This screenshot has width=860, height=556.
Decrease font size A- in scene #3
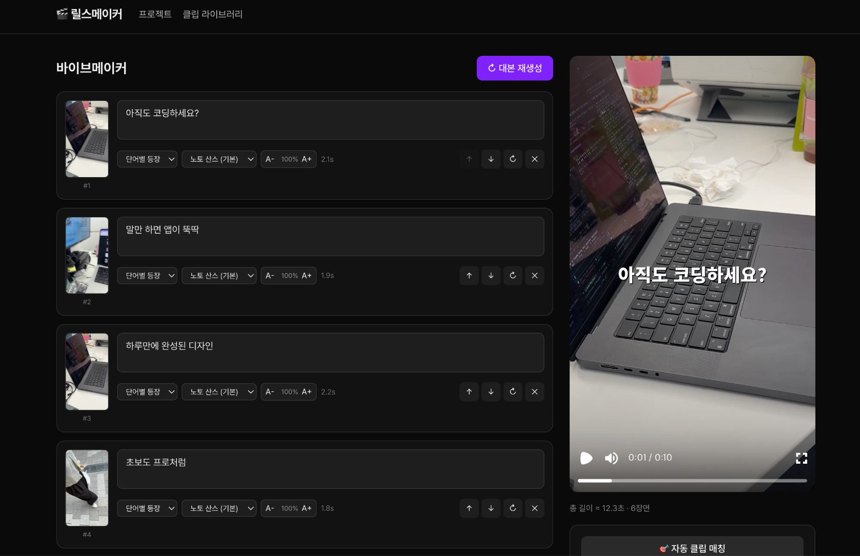click(x=270, y=392)
